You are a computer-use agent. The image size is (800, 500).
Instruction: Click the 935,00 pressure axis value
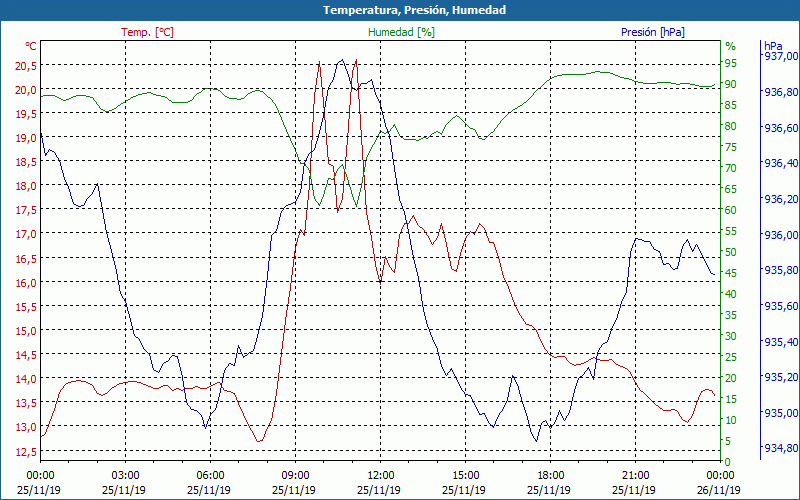pyautogui.click(x=781, y=412)
